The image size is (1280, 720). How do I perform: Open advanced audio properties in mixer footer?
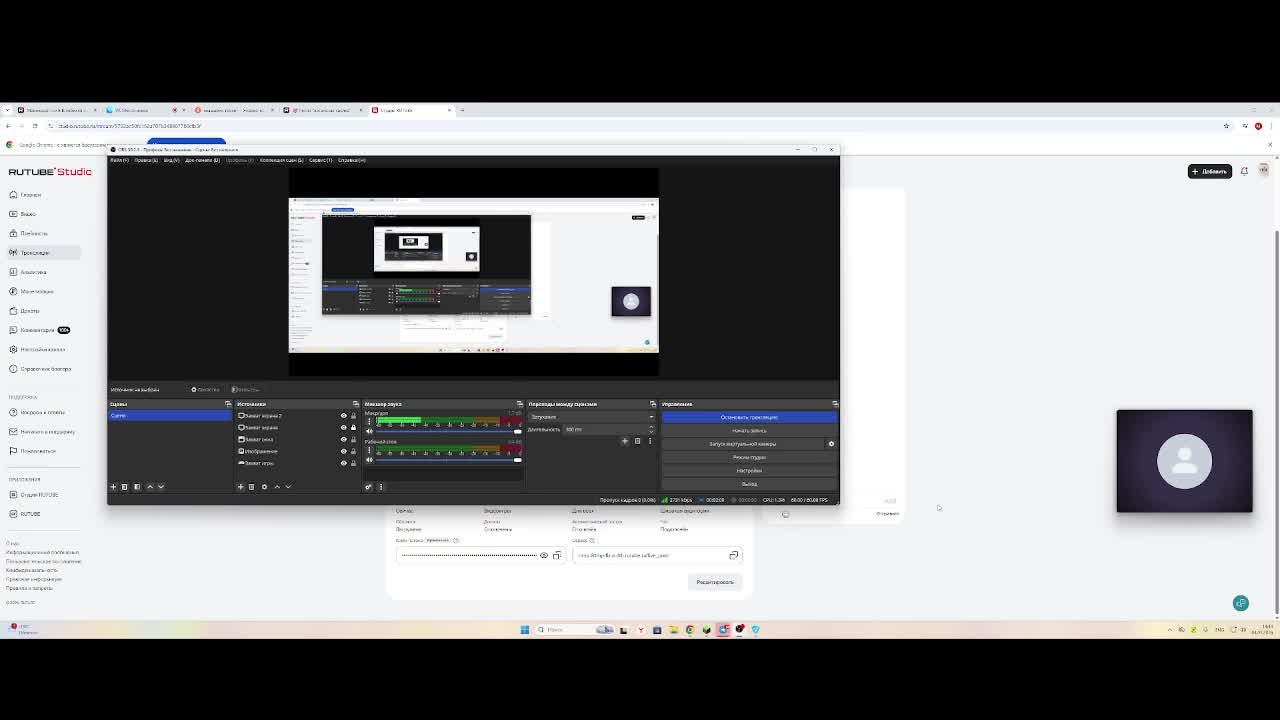[x=368, y=487]
